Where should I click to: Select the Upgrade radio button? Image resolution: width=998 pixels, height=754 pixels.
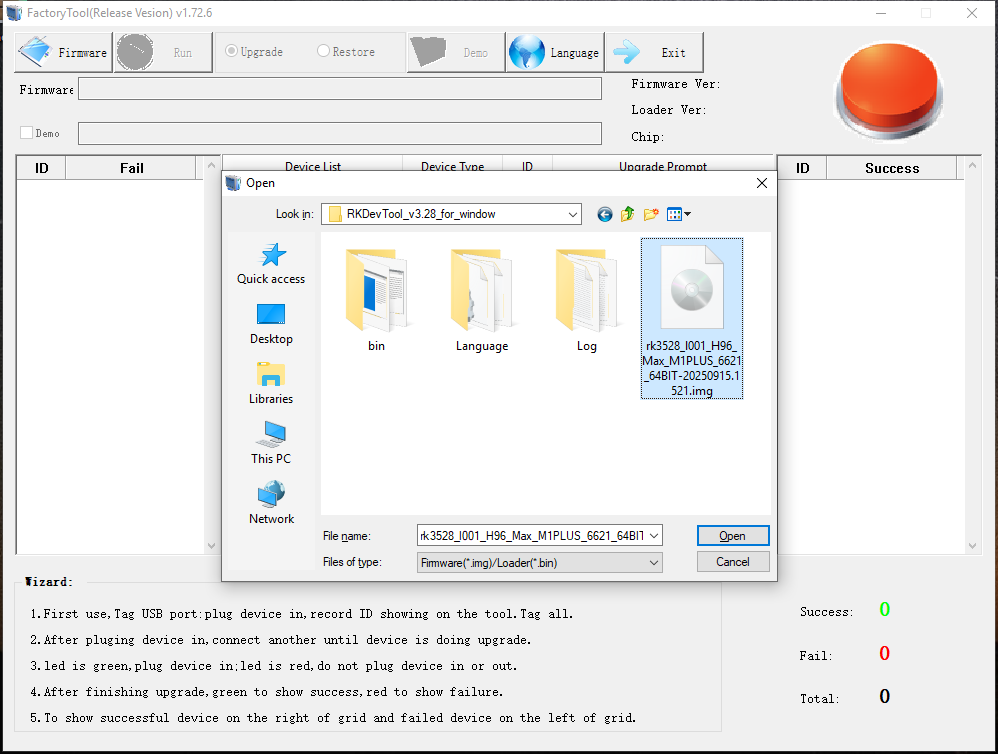pos(232,52)
